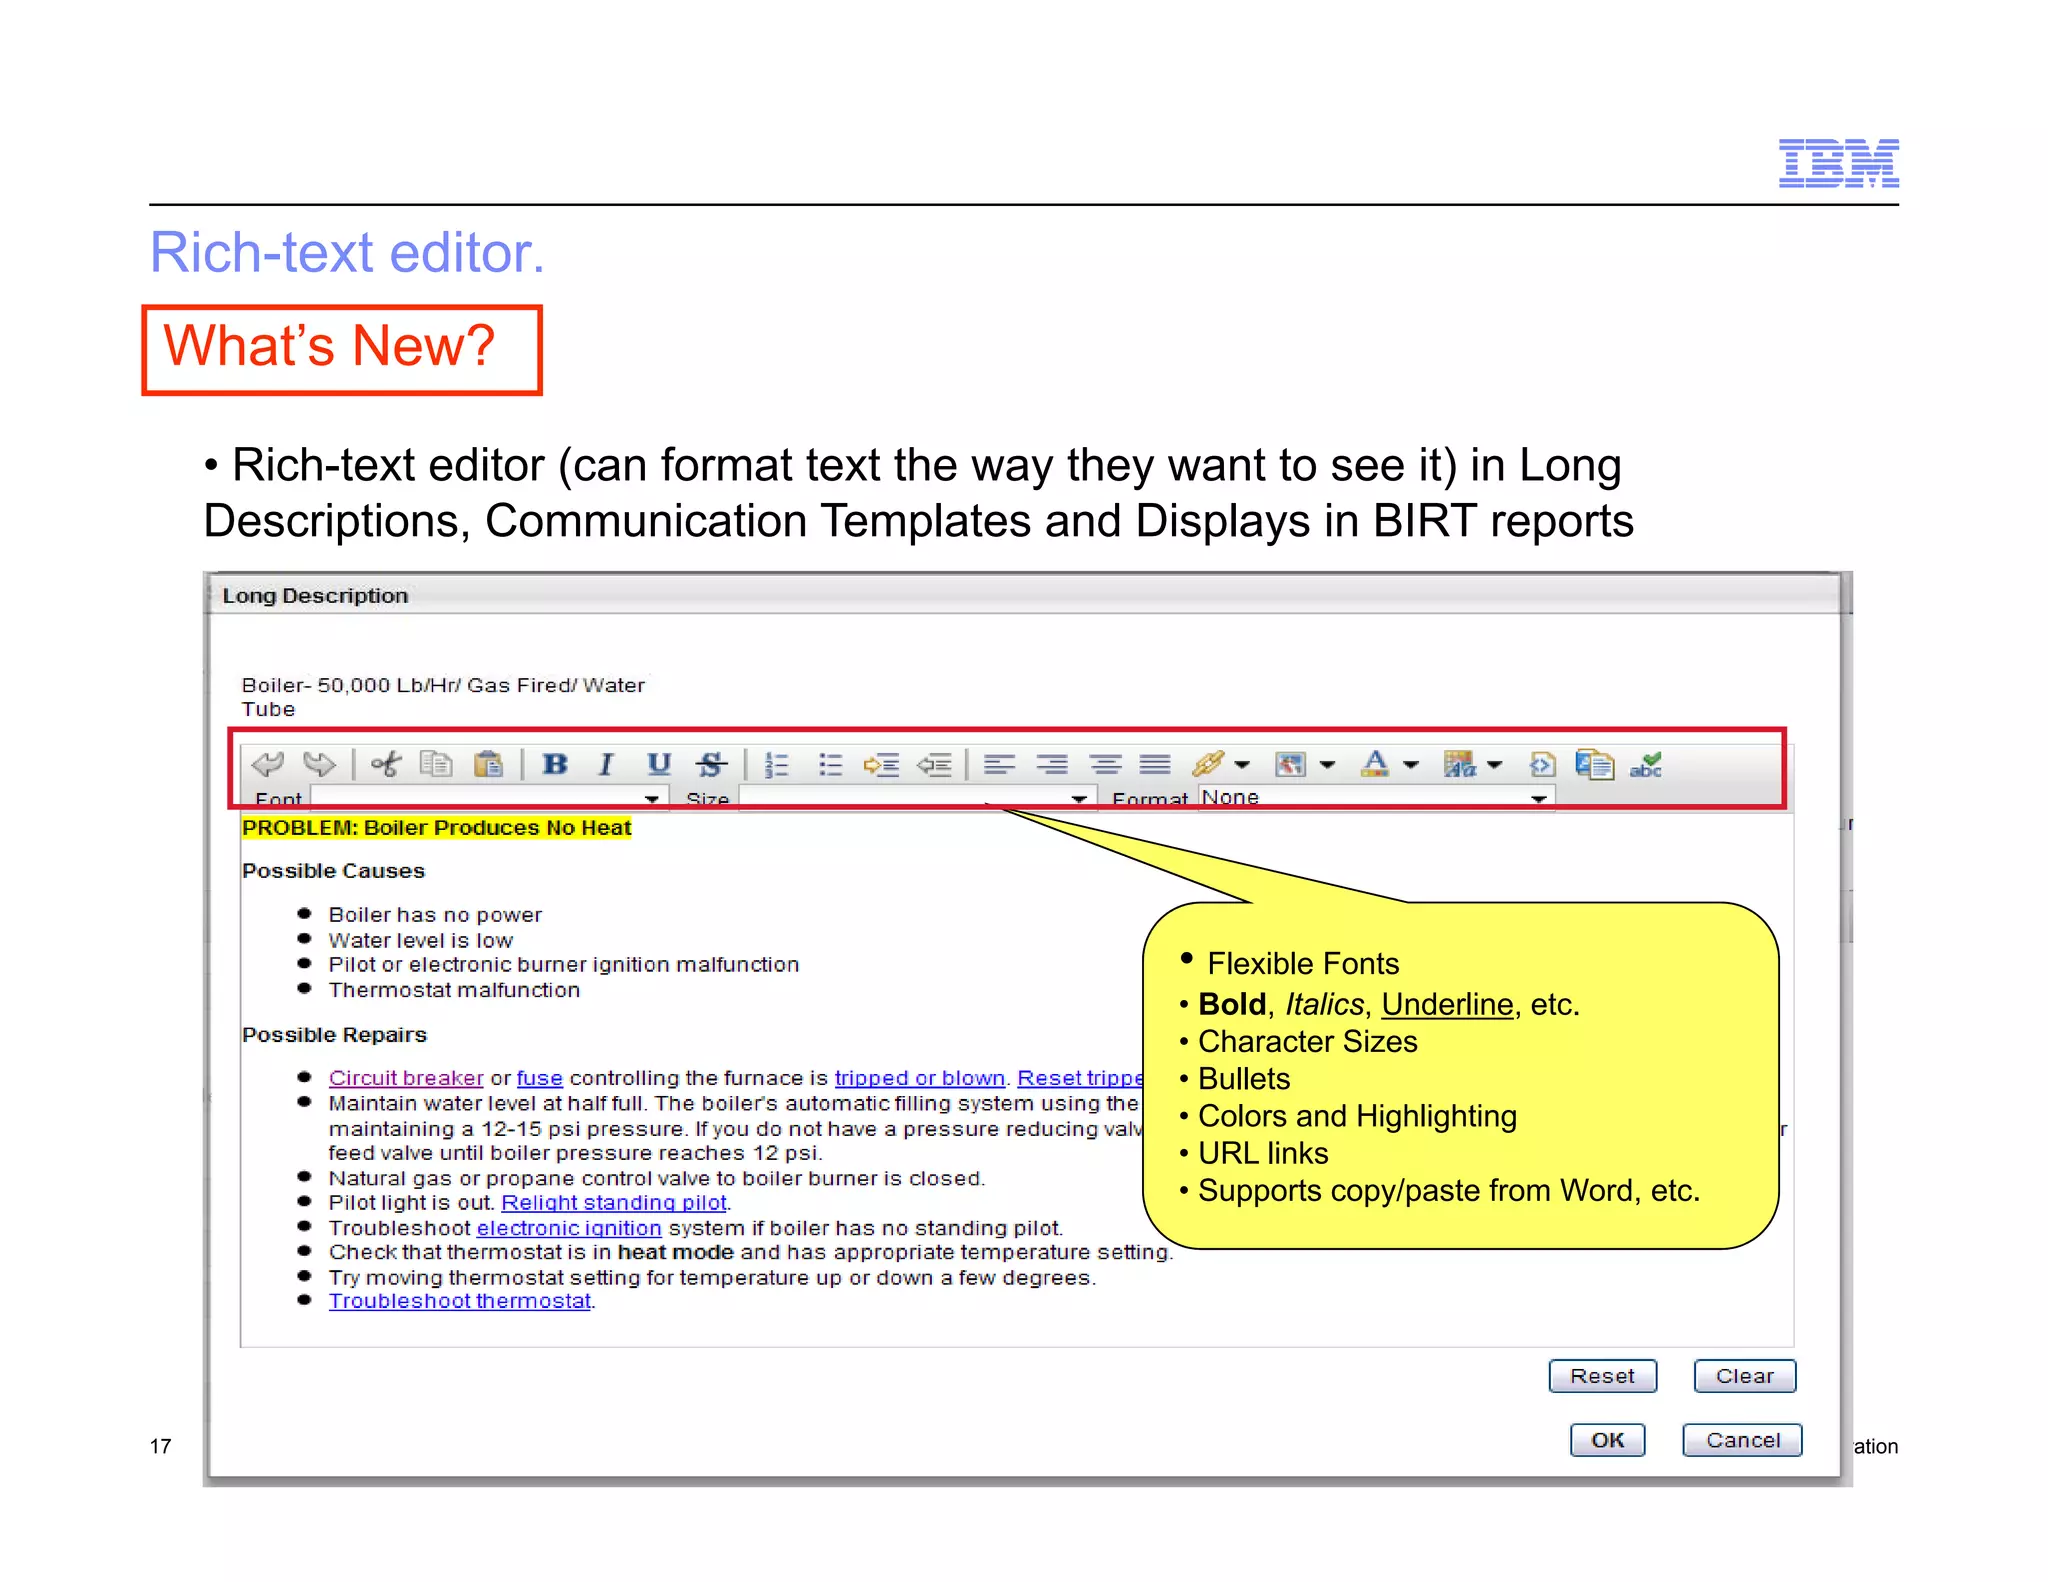Click the insert image icon
The width and height of the screenshot is (2048, 1582).
coord(1290,765)
